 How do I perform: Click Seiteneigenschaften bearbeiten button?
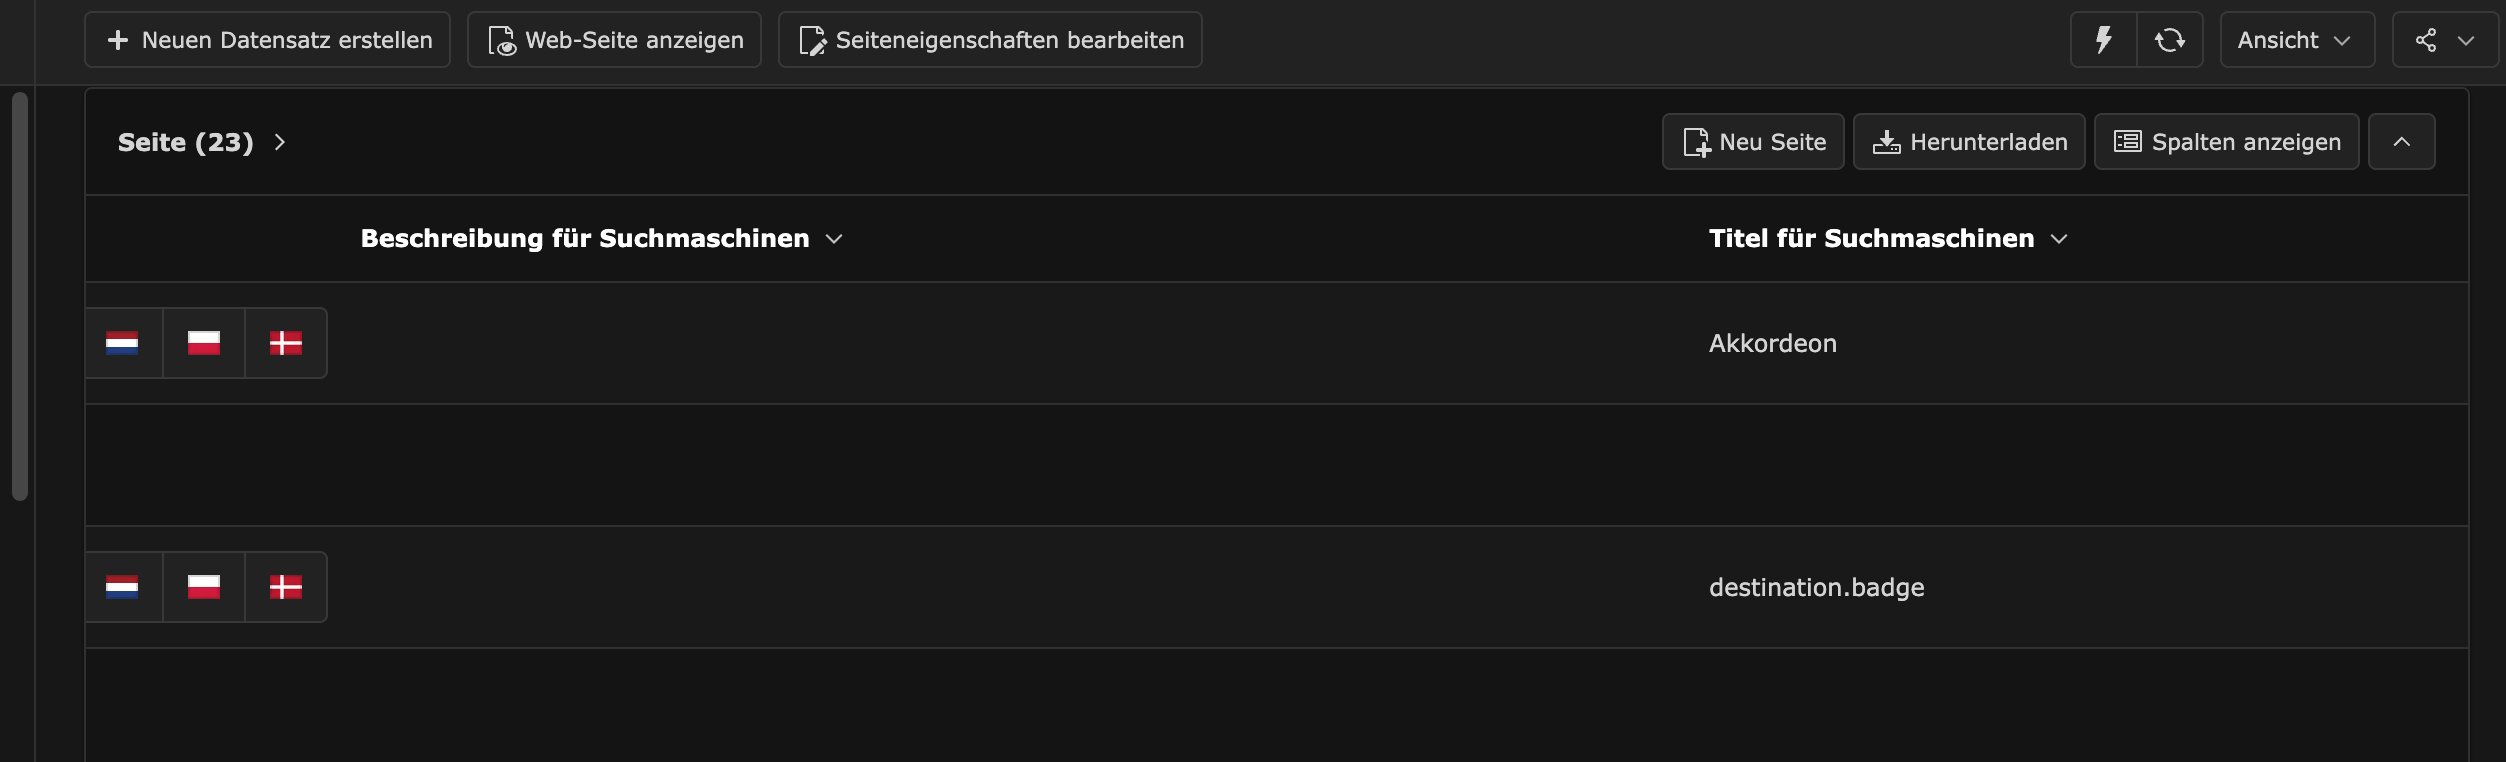tap(990, 40)
